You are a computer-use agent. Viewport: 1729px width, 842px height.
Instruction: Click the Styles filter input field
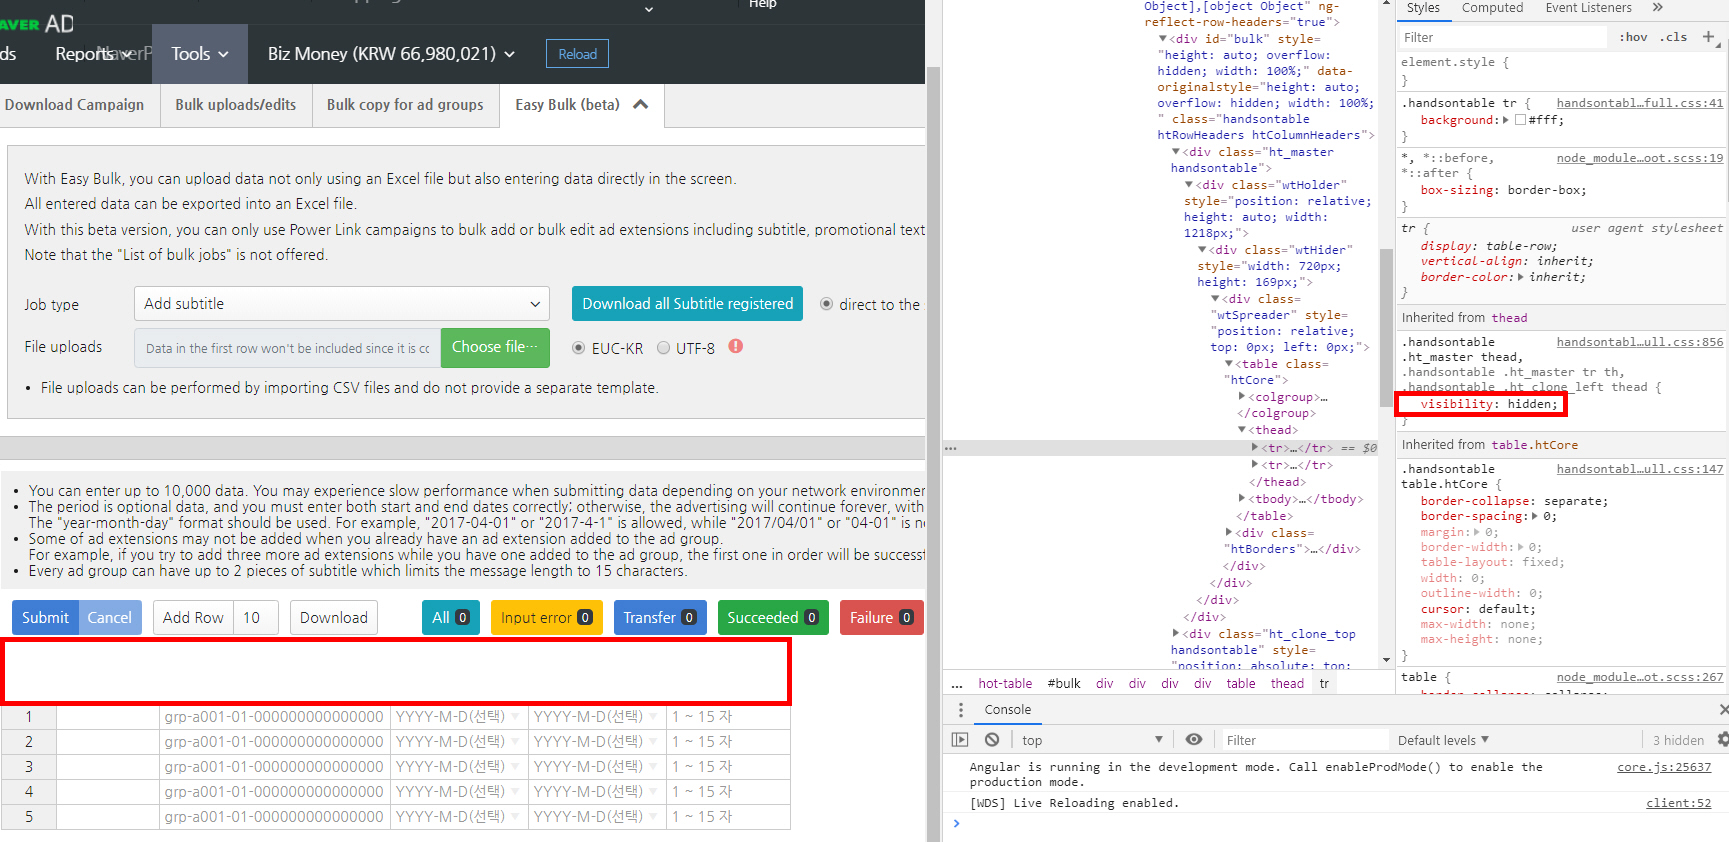pos(1503,37)
